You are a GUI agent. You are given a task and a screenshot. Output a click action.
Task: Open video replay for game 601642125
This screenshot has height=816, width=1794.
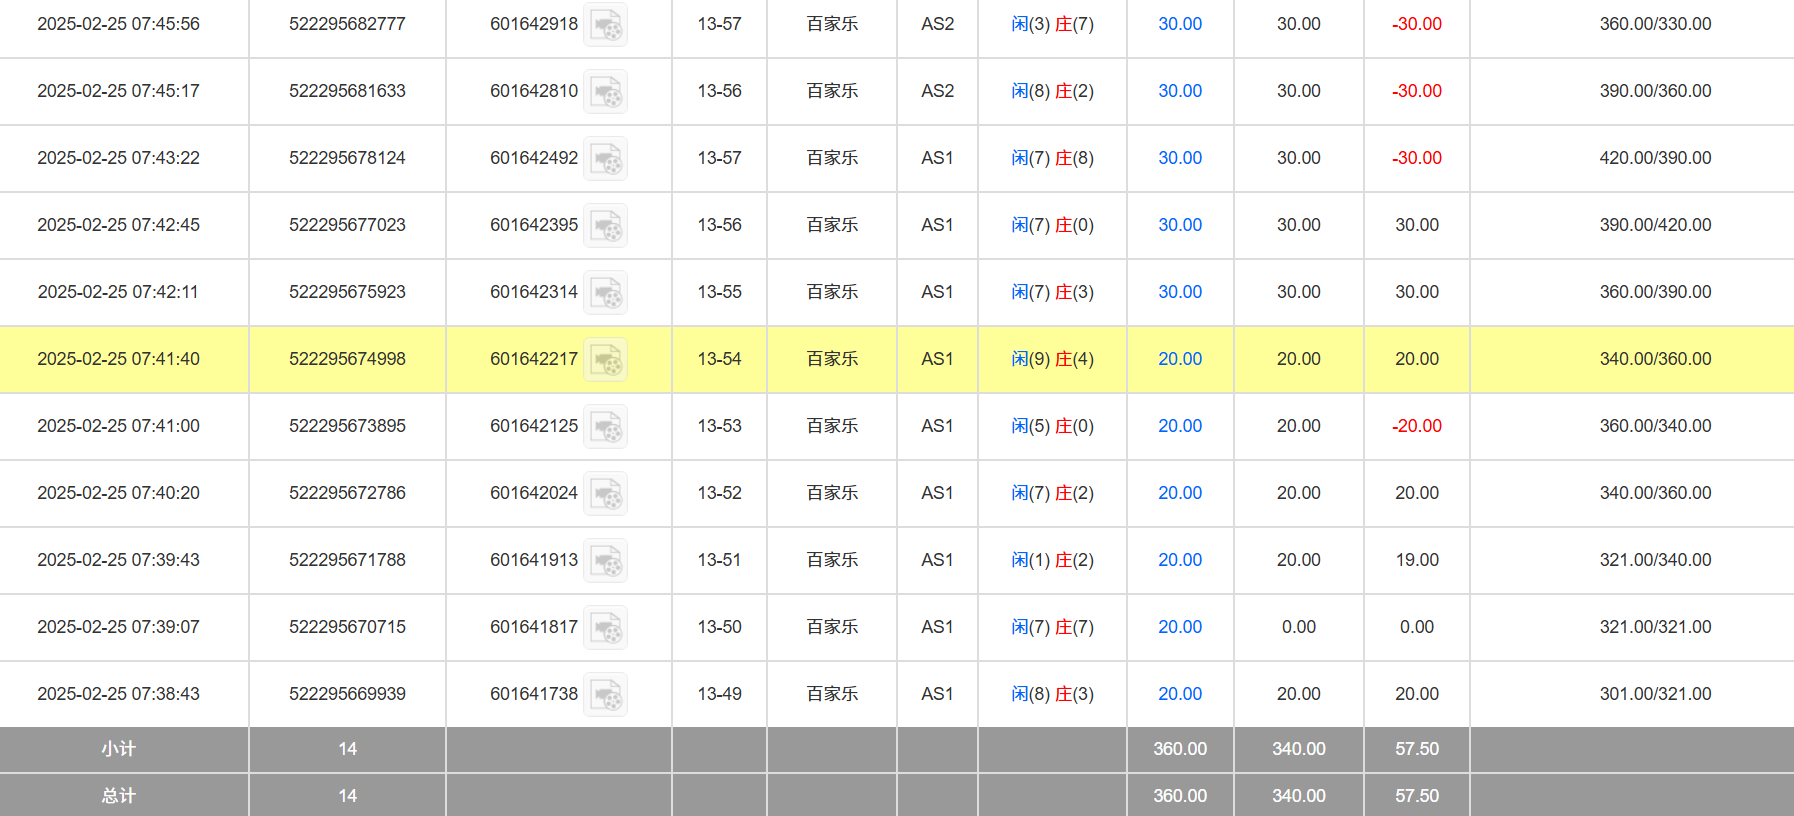click(x=605, y=427)
